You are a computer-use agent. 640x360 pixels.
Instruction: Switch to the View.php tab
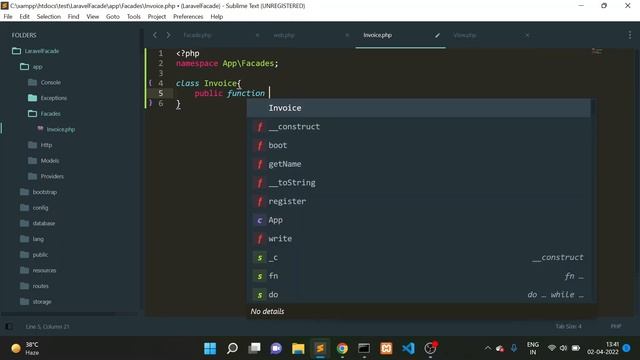point(464,36)
